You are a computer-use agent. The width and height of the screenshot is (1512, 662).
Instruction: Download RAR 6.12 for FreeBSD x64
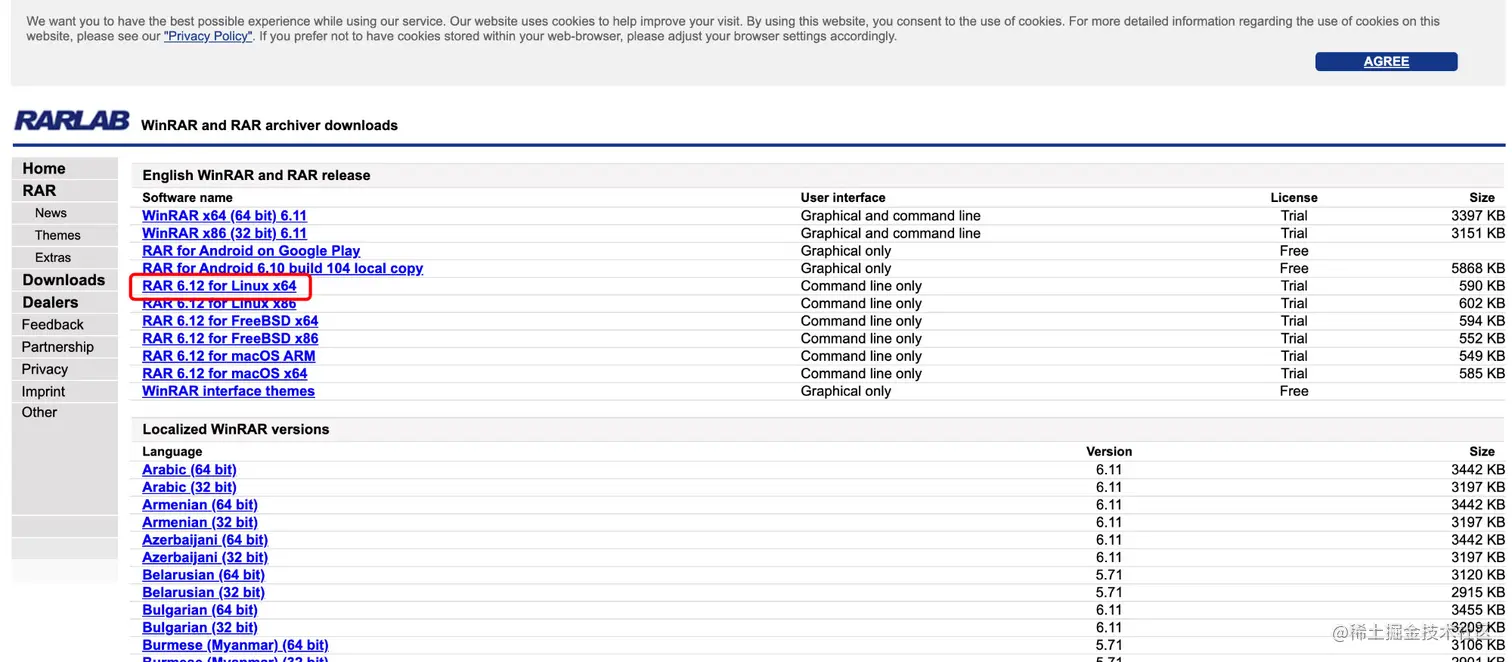[x=230, y=321]
